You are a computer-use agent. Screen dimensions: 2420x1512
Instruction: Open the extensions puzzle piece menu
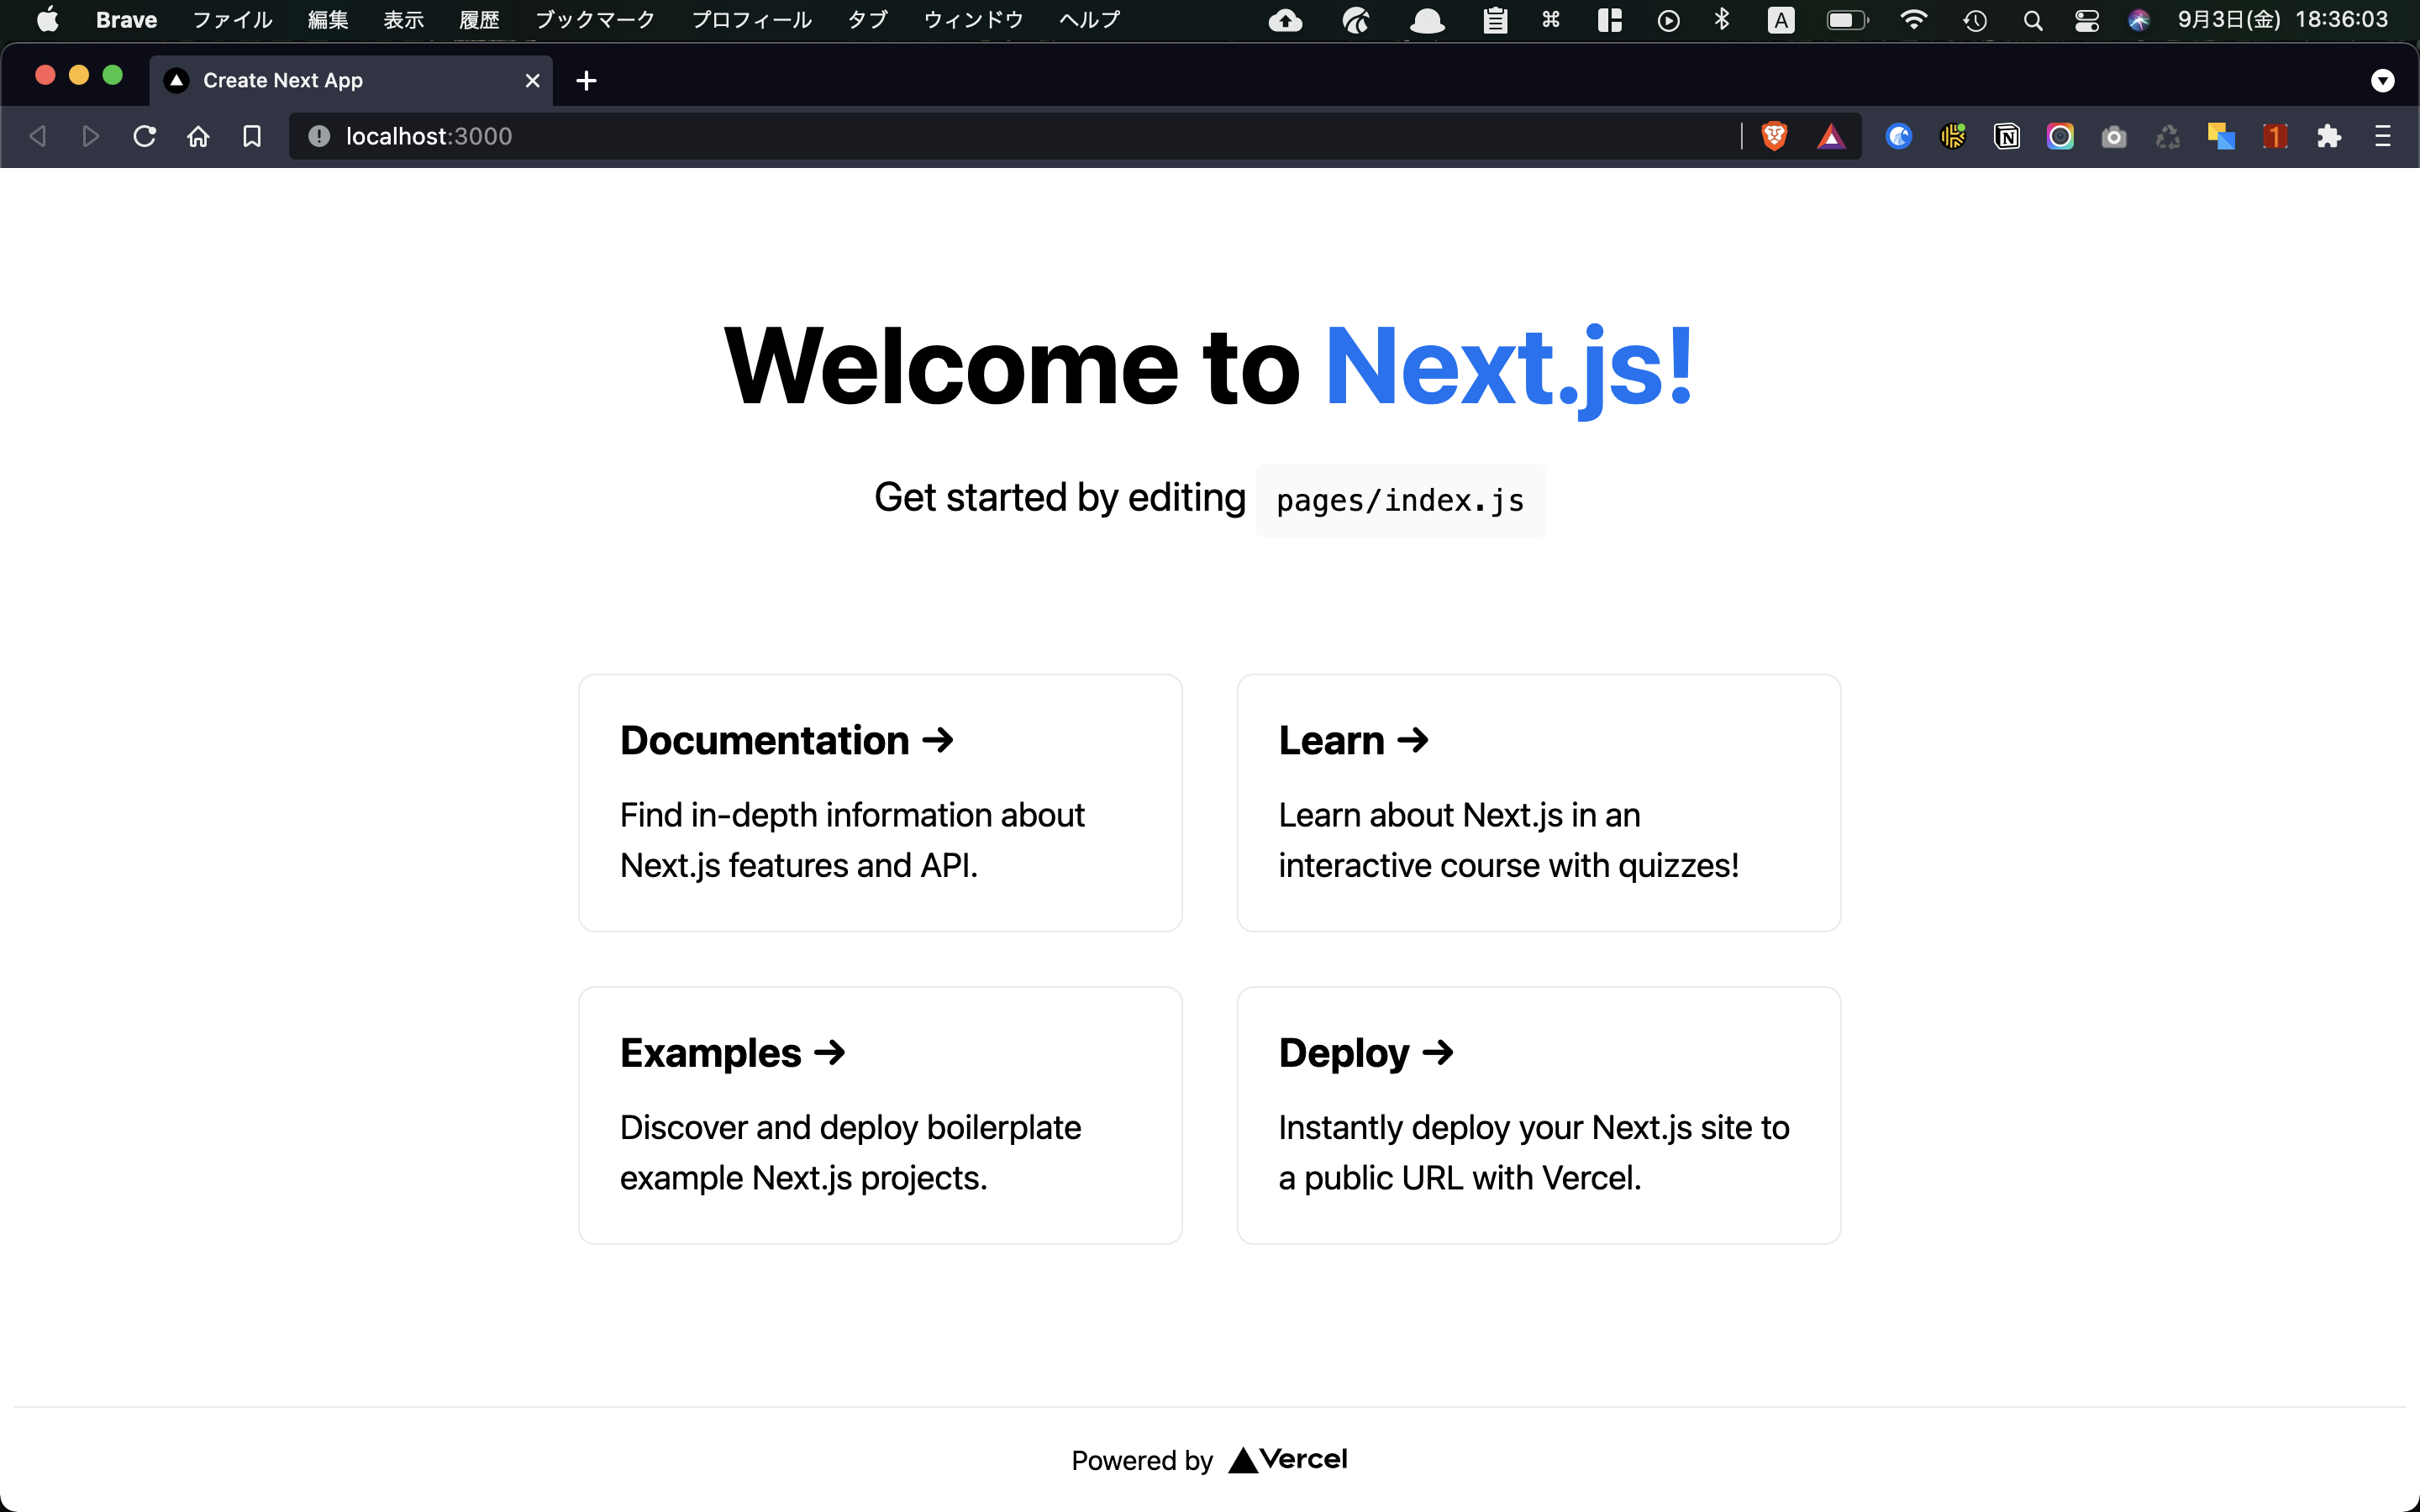[x=2329, y=136]
